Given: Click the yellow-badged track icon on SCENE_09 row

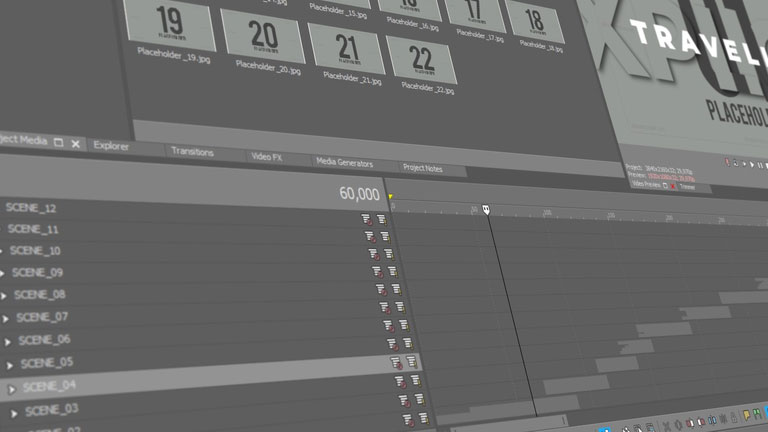Looking at the screenshot, I should tap(392, 272).
